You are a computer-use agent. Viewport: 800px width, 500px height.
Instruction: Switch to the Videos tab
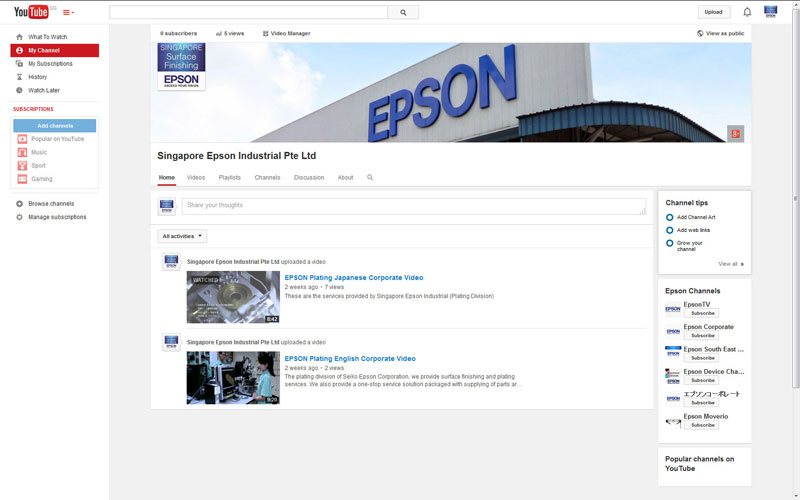(195, 178)
